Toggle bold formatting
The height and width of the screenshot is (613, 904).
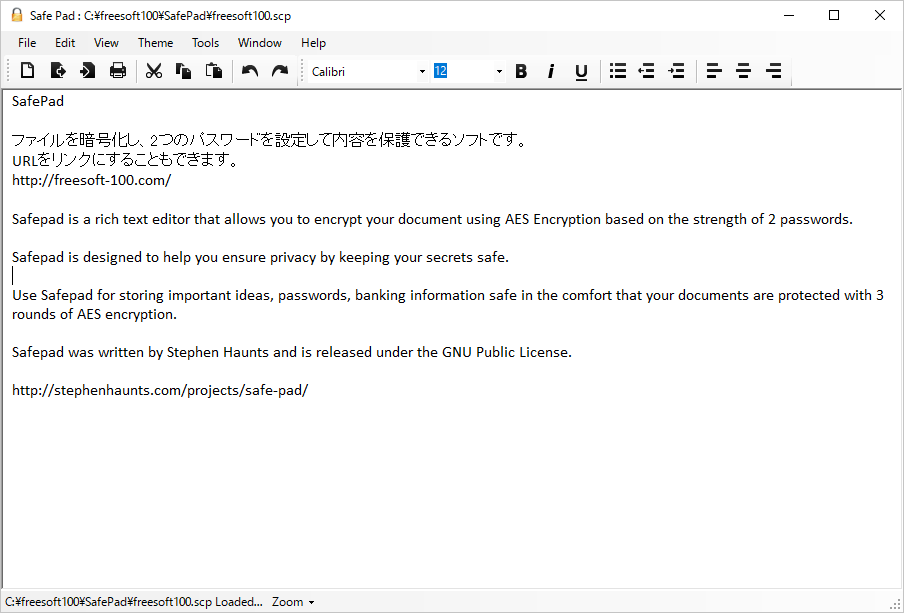coord(521,71)
